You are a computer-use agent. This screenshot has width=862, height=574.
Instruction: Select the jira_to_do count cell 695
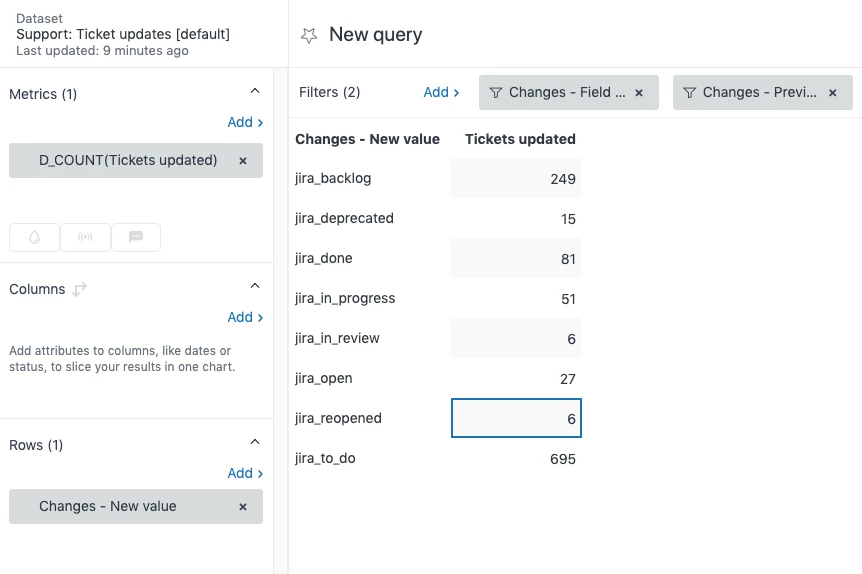(x=516, y=459)
